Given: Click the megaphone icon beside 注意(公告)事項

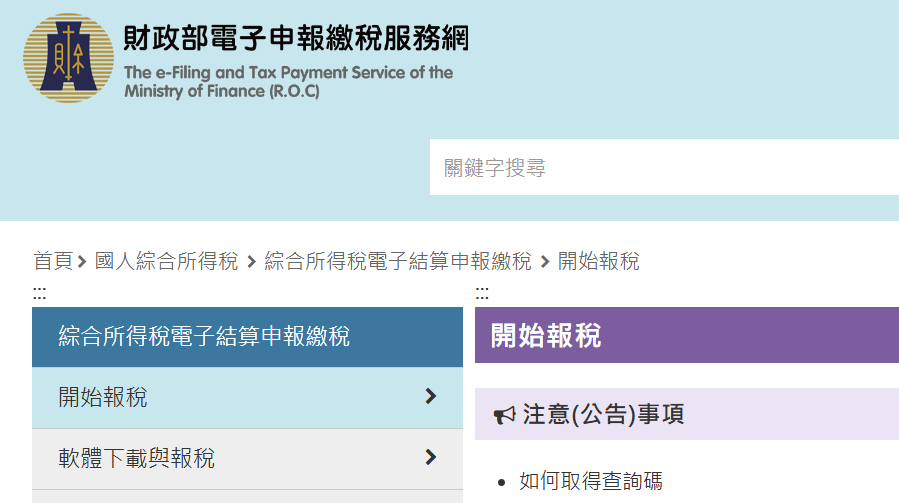Looking at the screenshot, I should tap(505, 415).
